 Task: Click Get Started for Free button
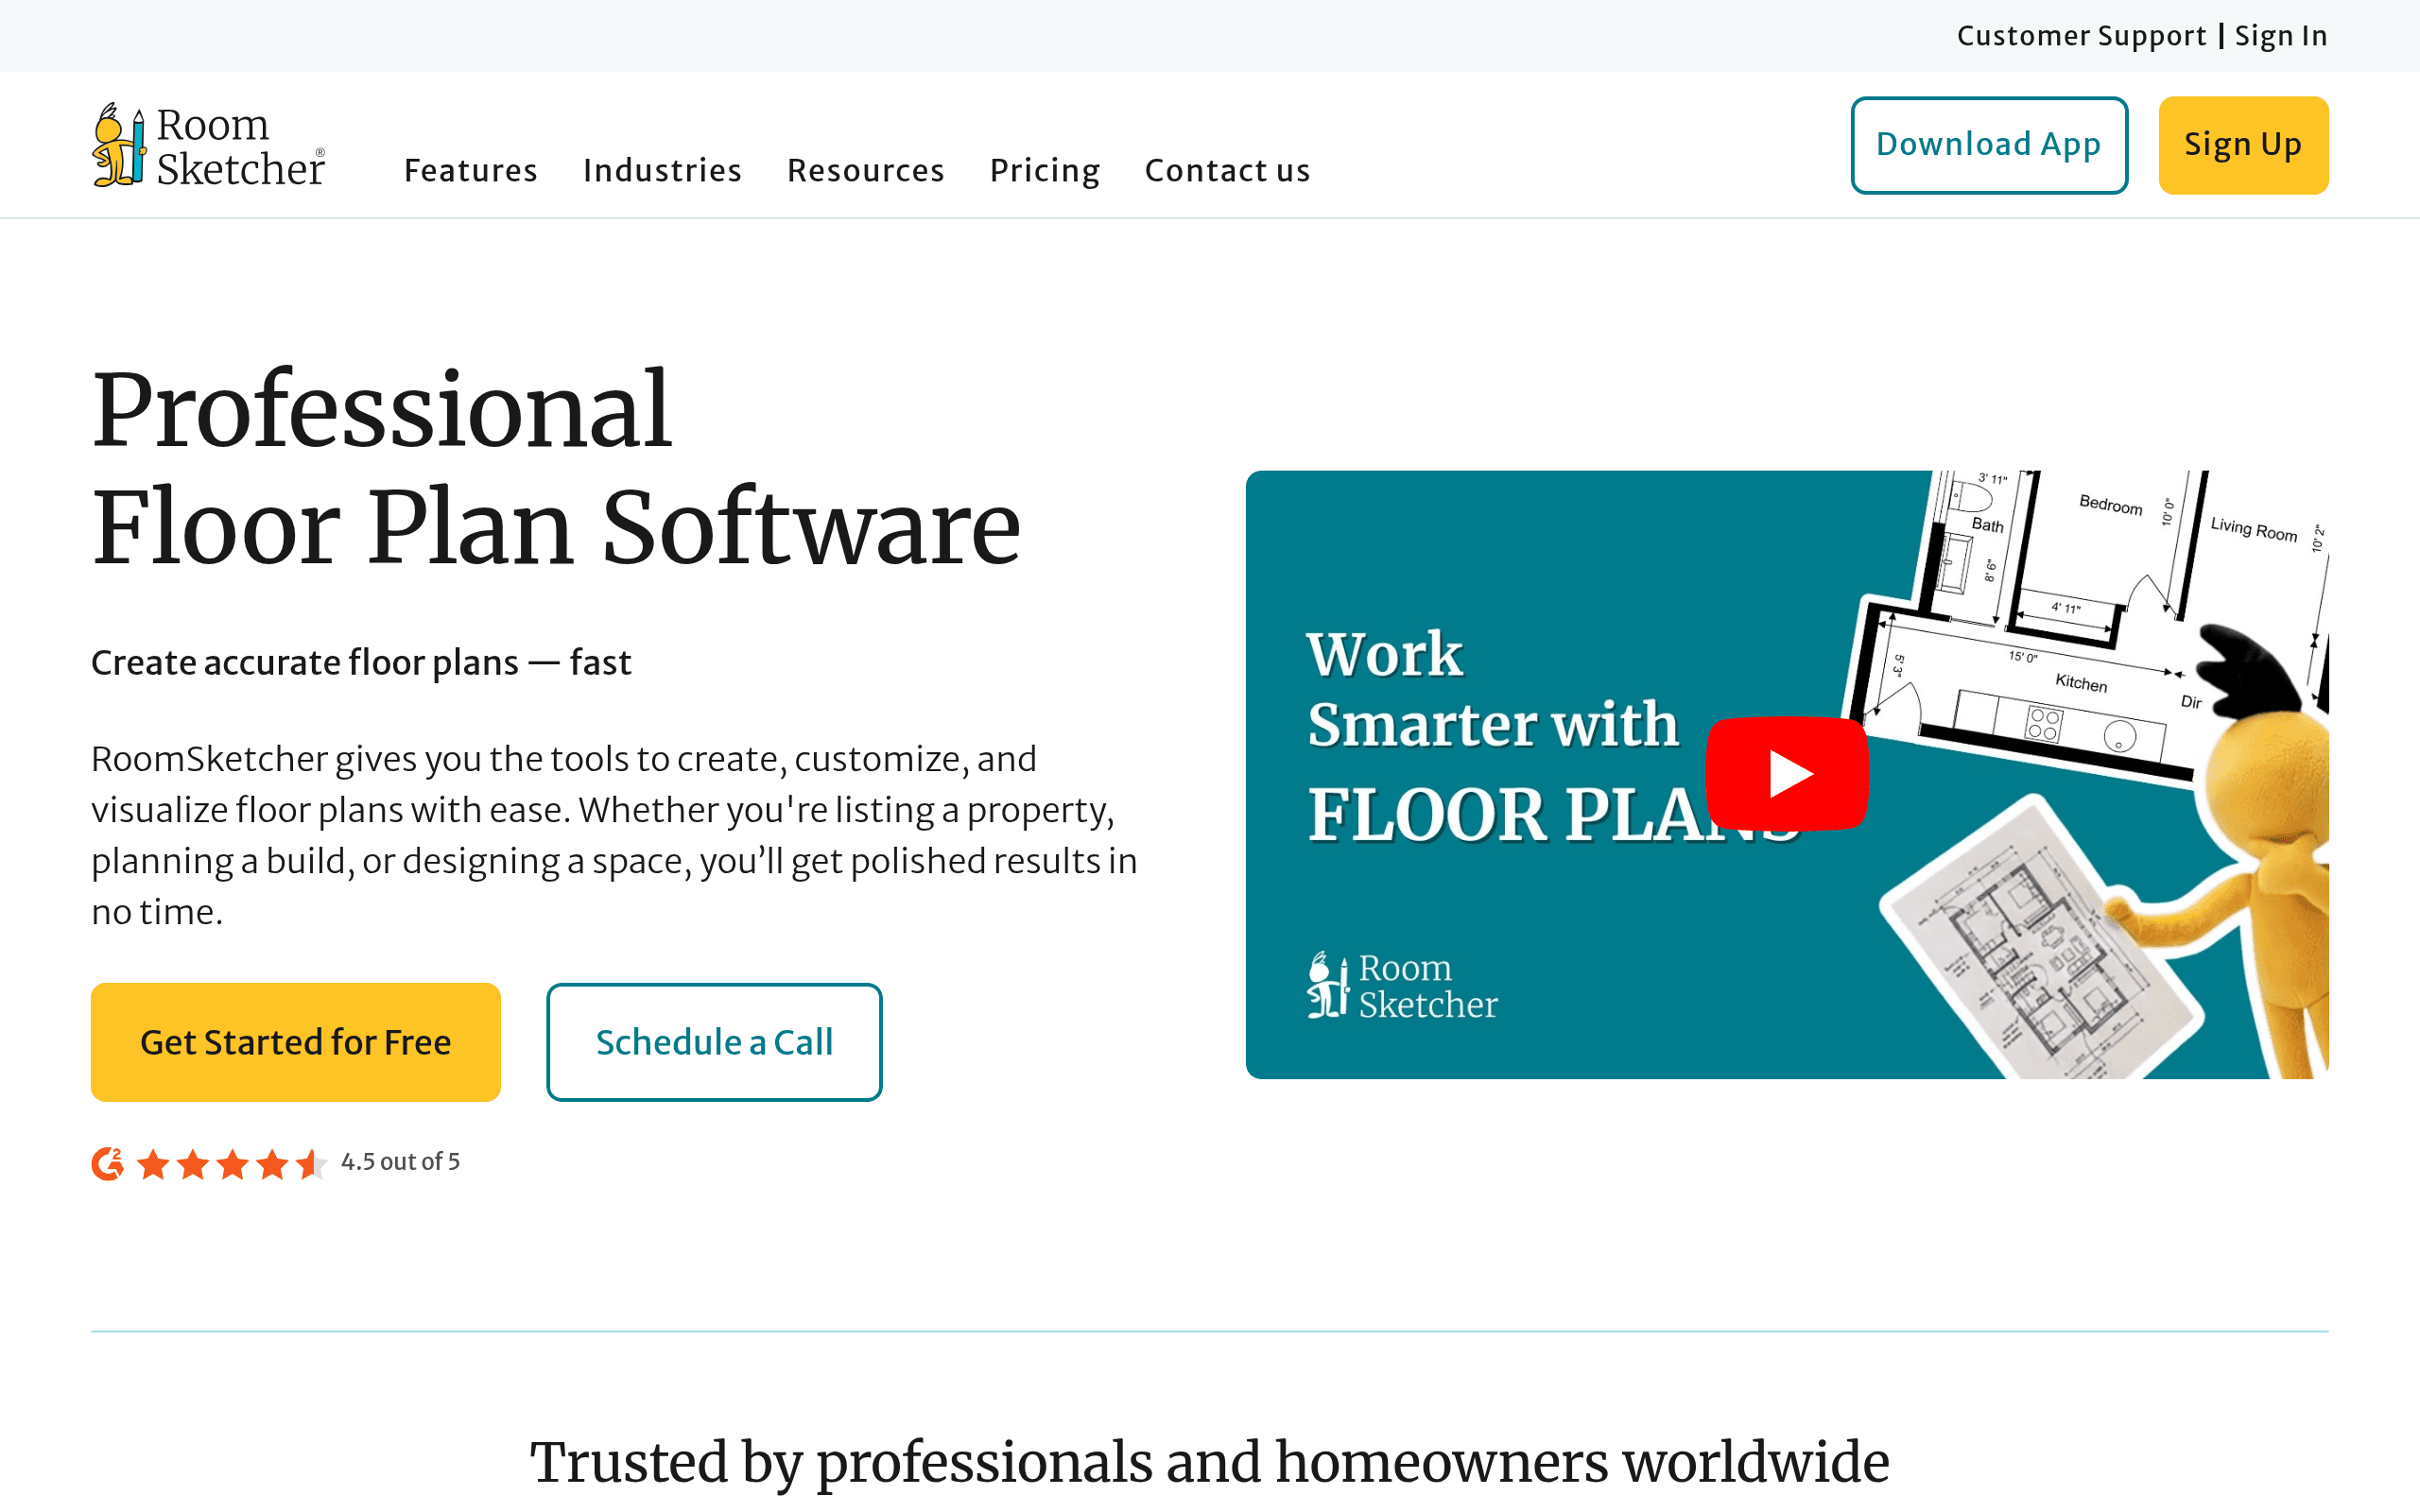296,1042
